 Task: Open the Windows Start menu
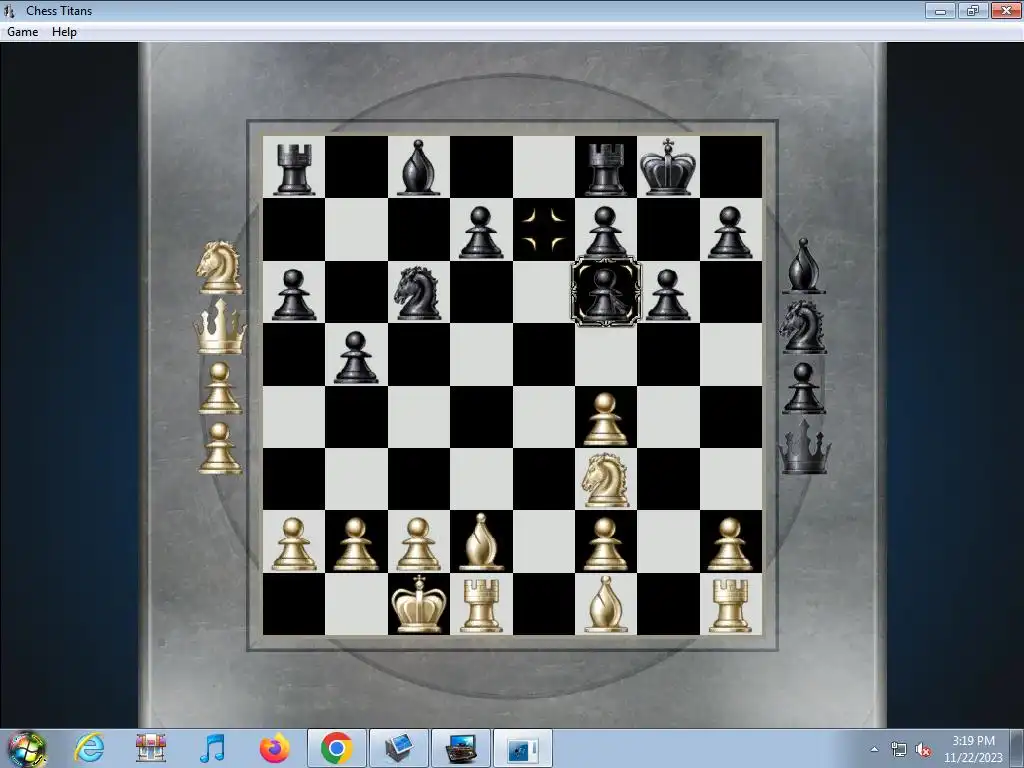(x=26, y=748)
